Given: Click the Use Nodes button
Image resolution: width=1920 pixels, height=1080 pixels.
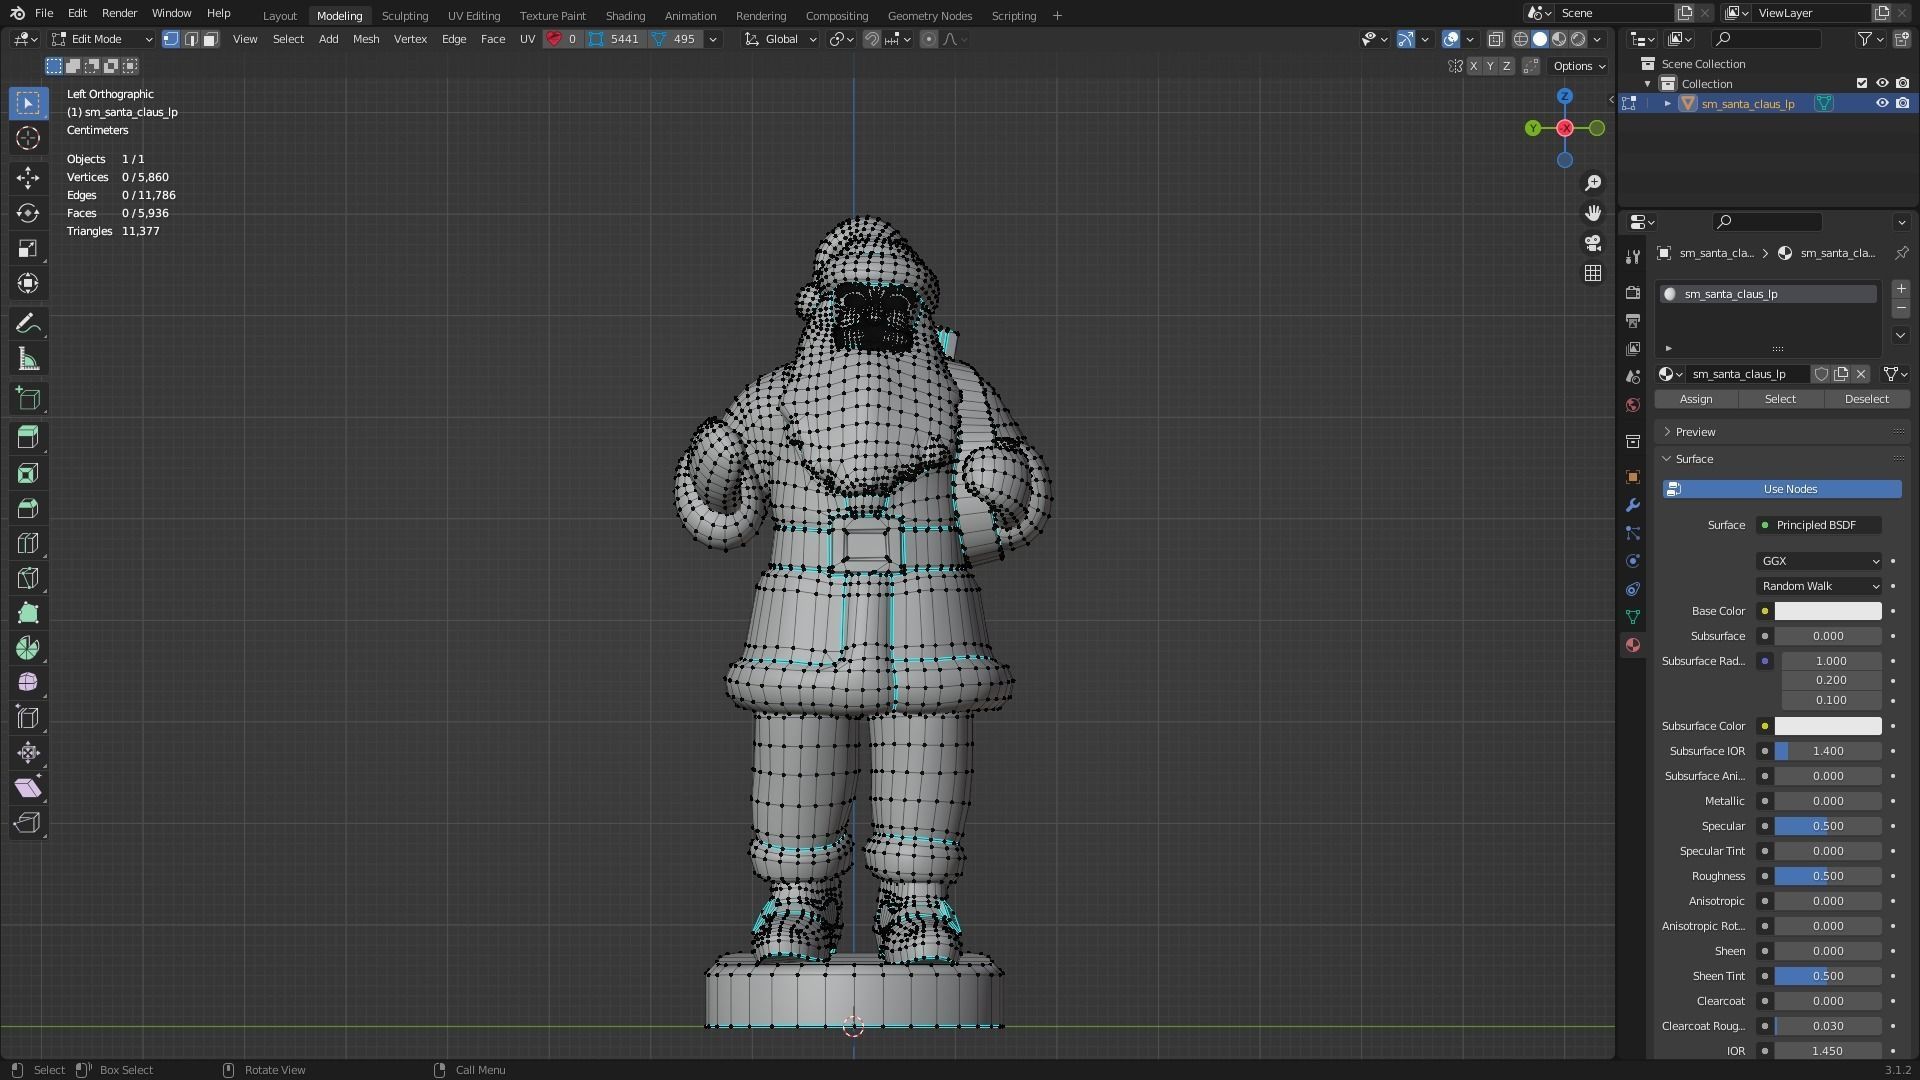Looking at the screenshot, I should (1782, 489).
